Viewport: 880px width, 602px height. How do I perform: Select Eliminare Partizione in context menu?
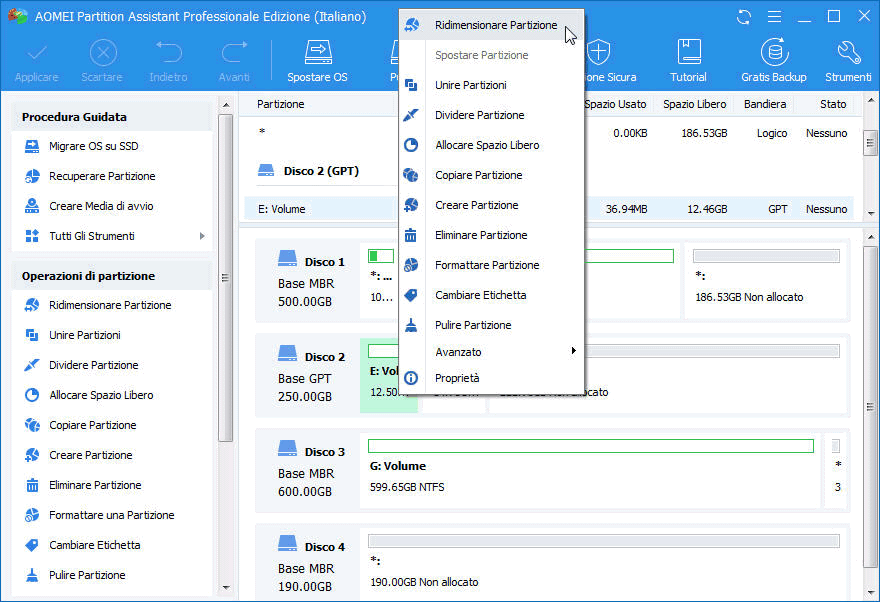(491, 235)
